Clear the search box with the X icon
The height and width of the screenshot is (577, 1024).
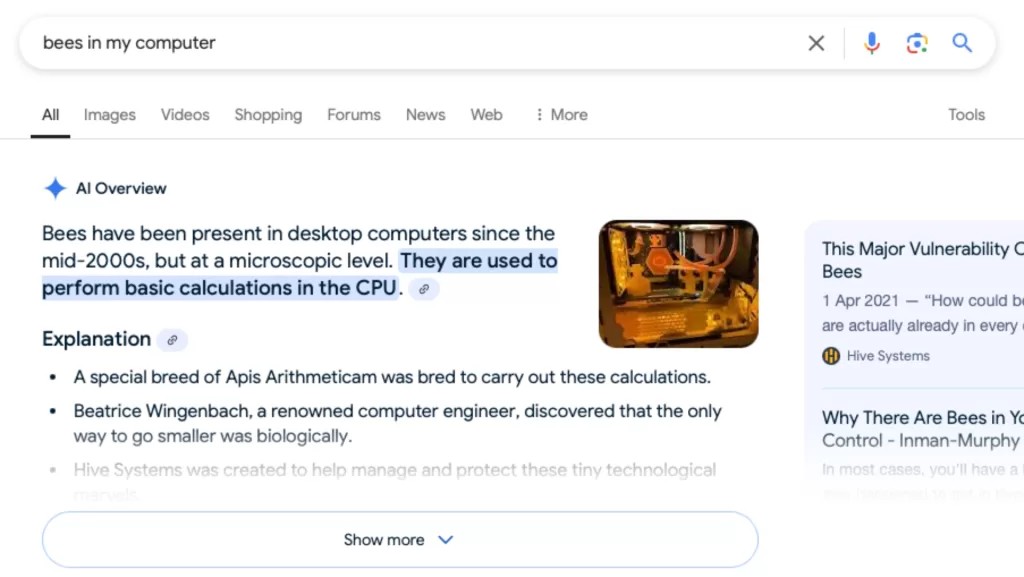coord(816,43)
